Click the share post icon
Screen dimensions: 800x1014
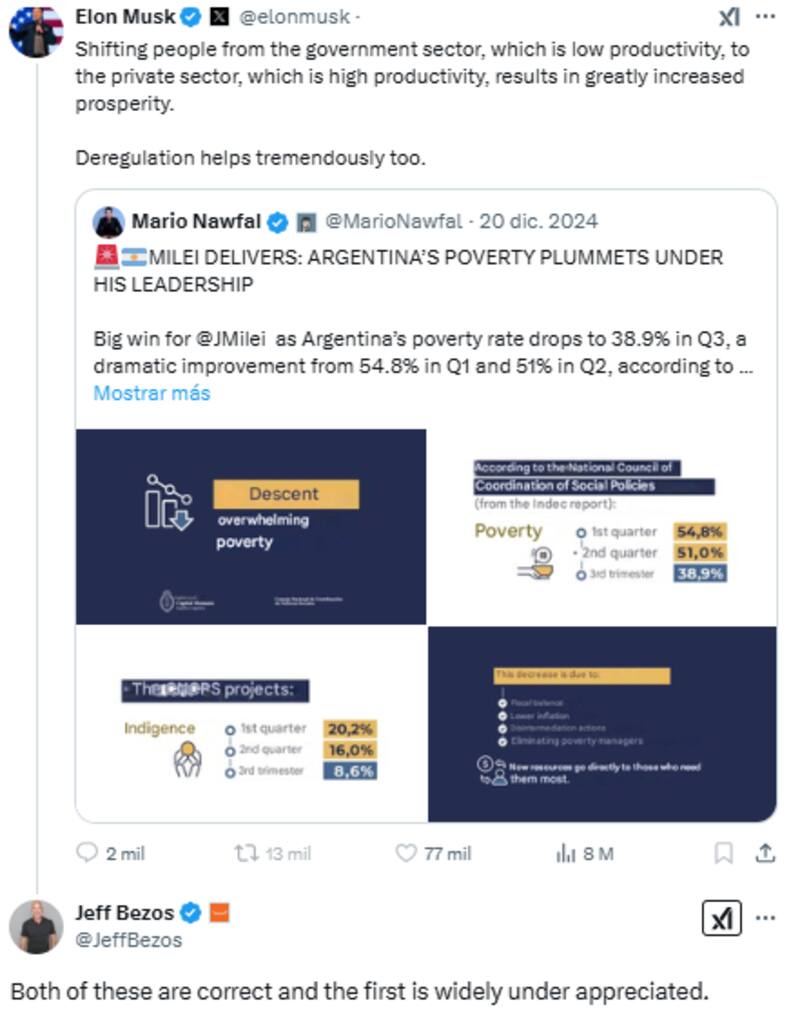[765, 853]
